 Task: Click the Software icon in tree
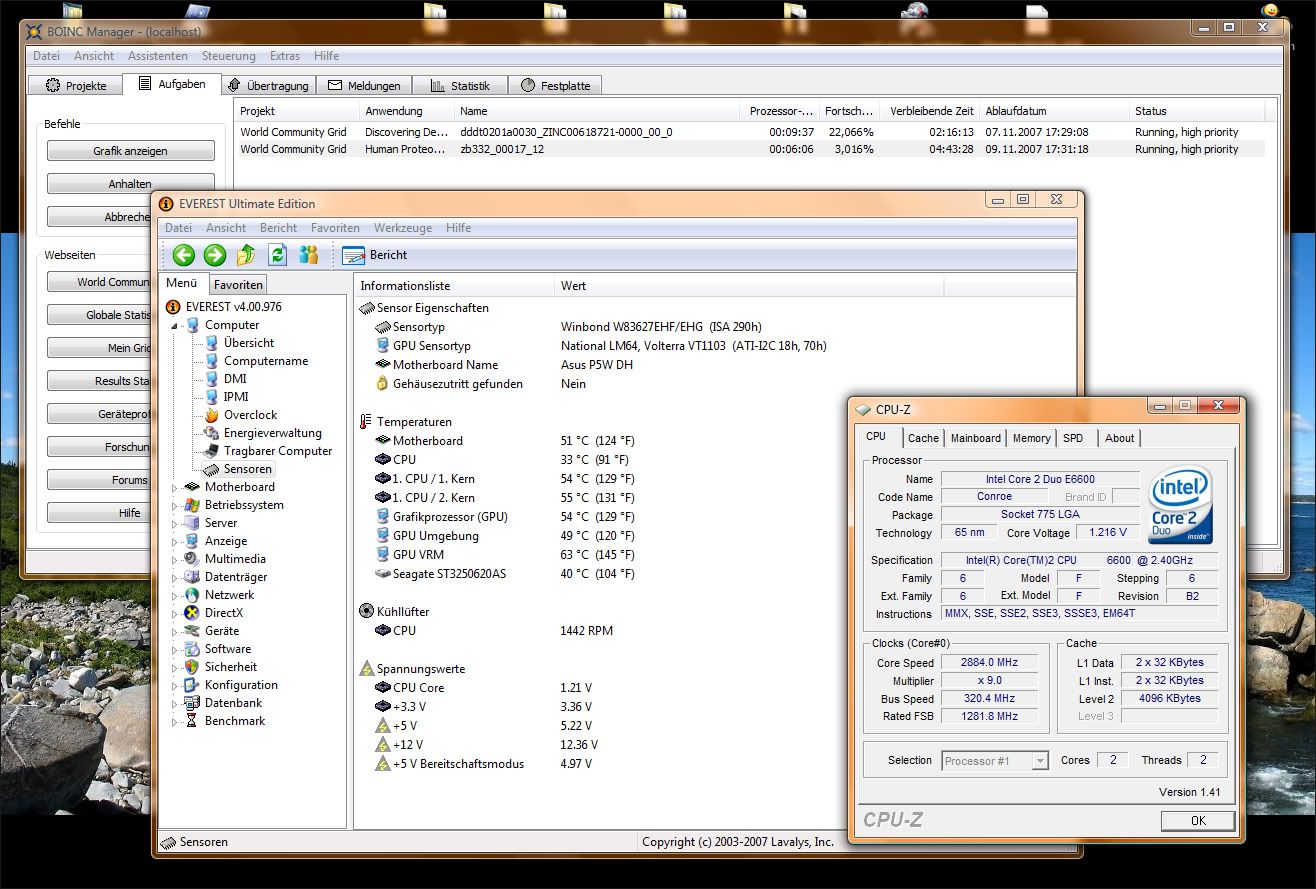[x=193, y=649]
